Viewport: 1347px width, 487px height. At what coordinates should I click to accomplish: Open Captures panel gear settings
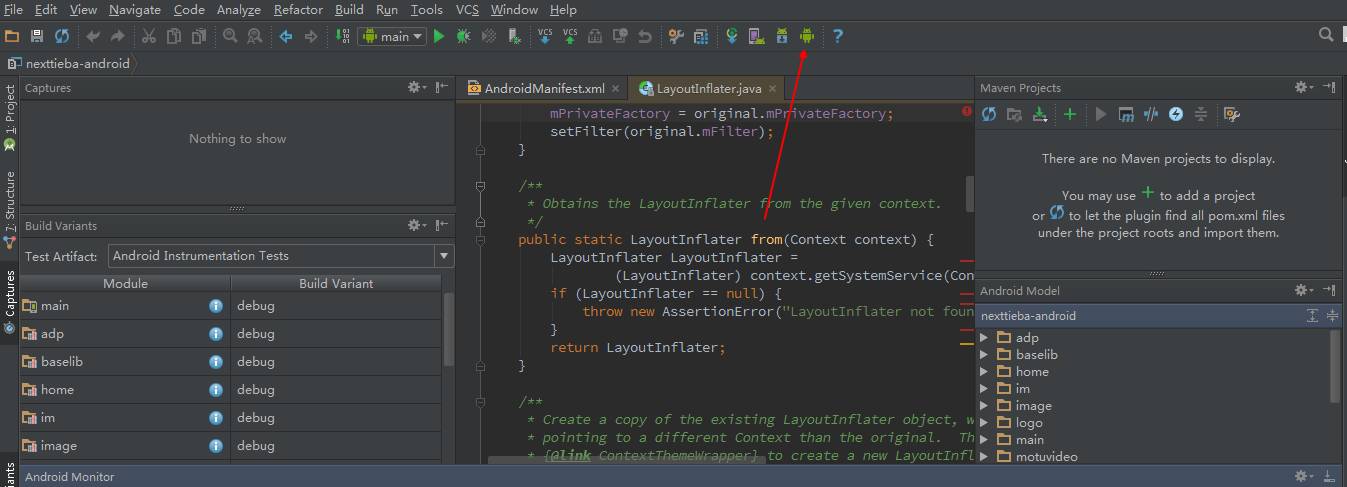pyautogui.click(x=416, y=88)
